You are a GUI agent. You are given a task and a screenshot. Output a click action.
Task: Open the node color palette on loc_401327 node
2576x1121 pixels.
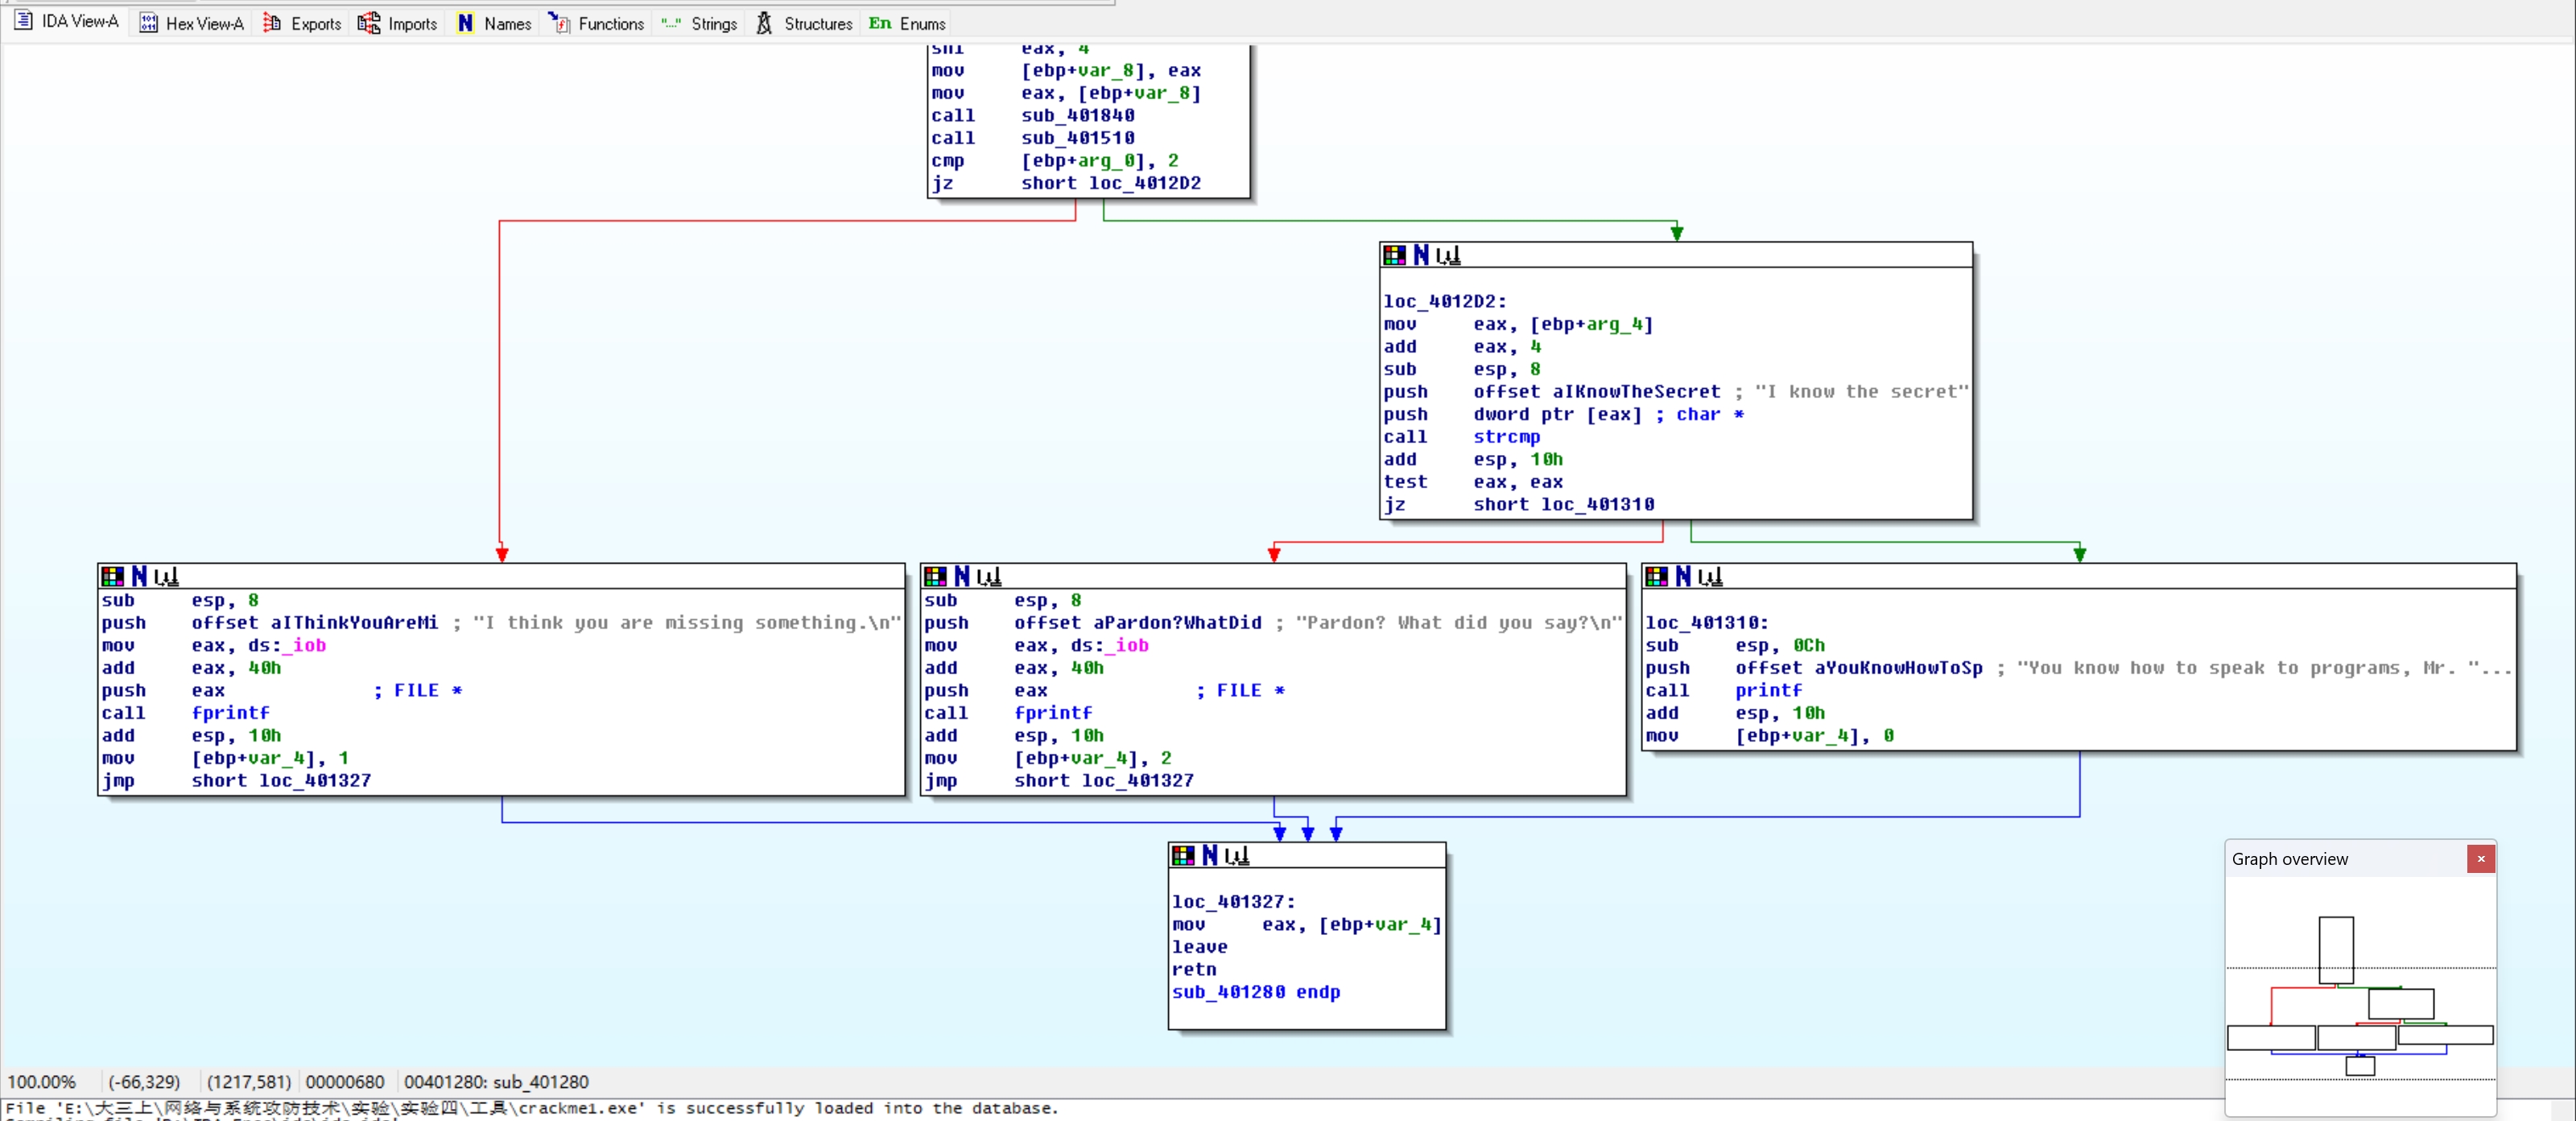pyautogui.click(x=1183, y=856)
